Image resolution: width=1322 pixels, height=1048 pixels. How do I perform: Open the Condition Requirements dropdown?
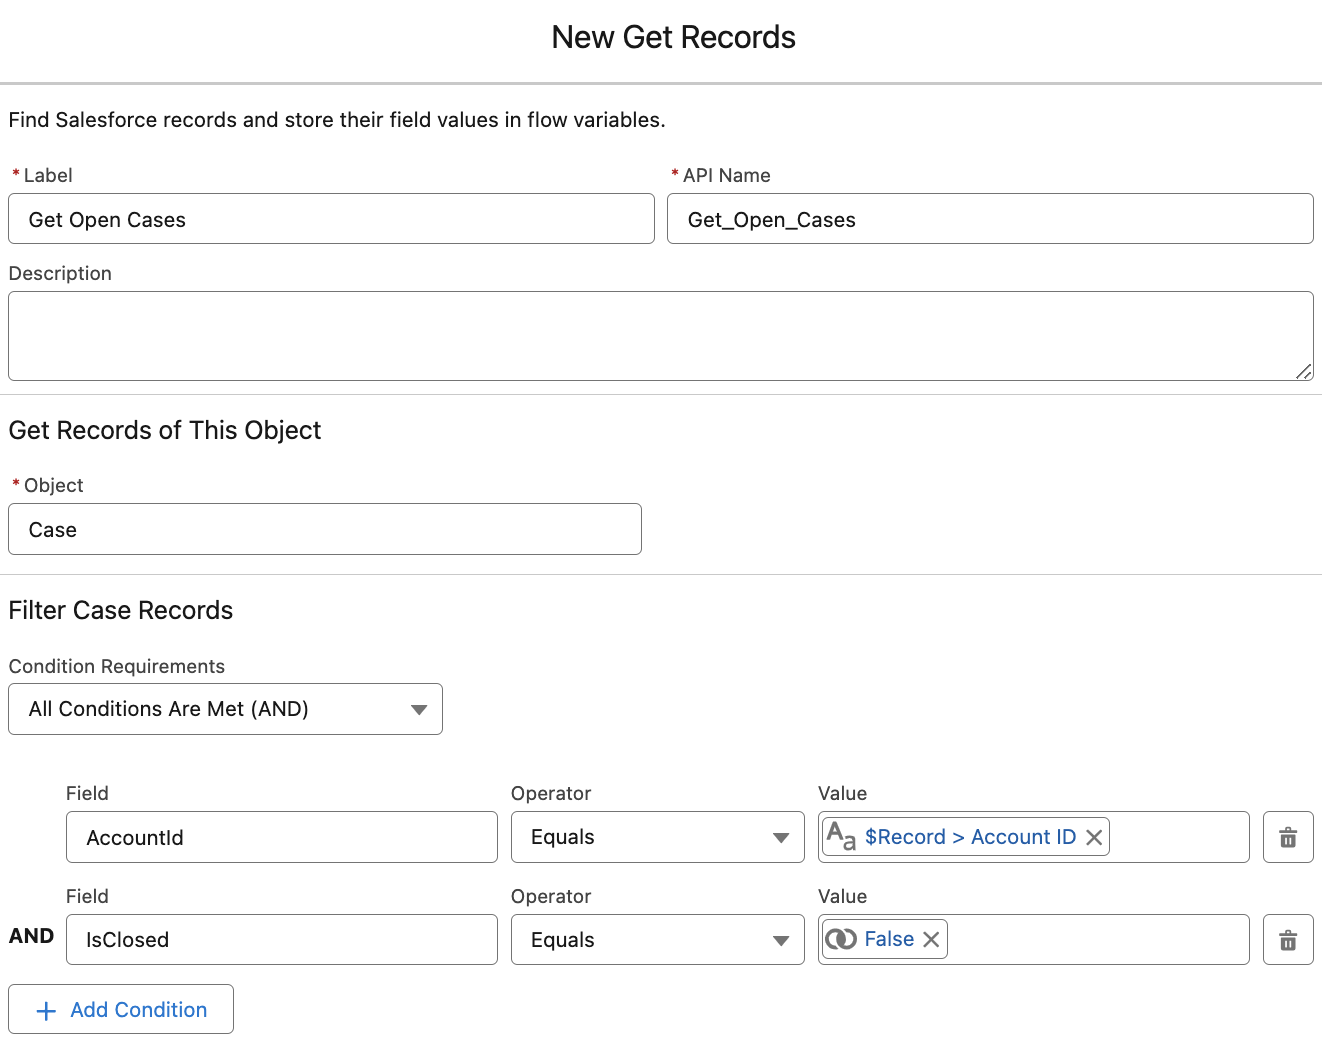coord(225,709)
